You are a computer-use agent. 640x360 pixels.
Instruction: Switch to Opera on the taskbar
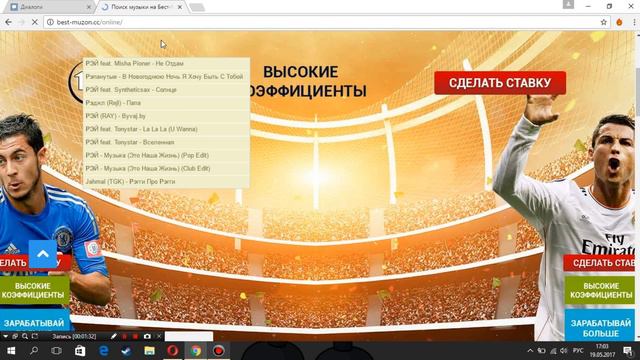pyautogui.click(x=173, y=351)
